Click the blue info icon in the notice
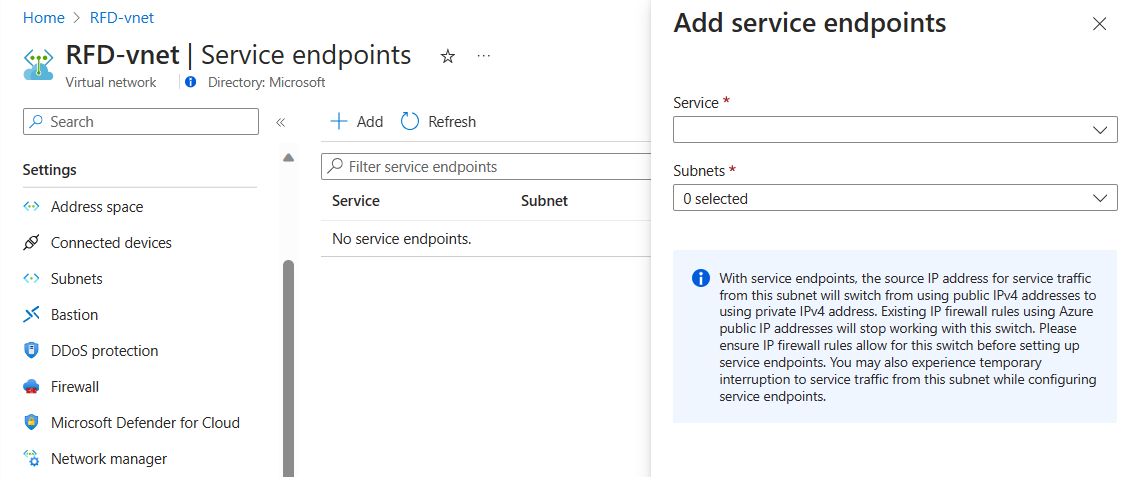Screen dimensions: 1130x477 (x=700, y=279)
